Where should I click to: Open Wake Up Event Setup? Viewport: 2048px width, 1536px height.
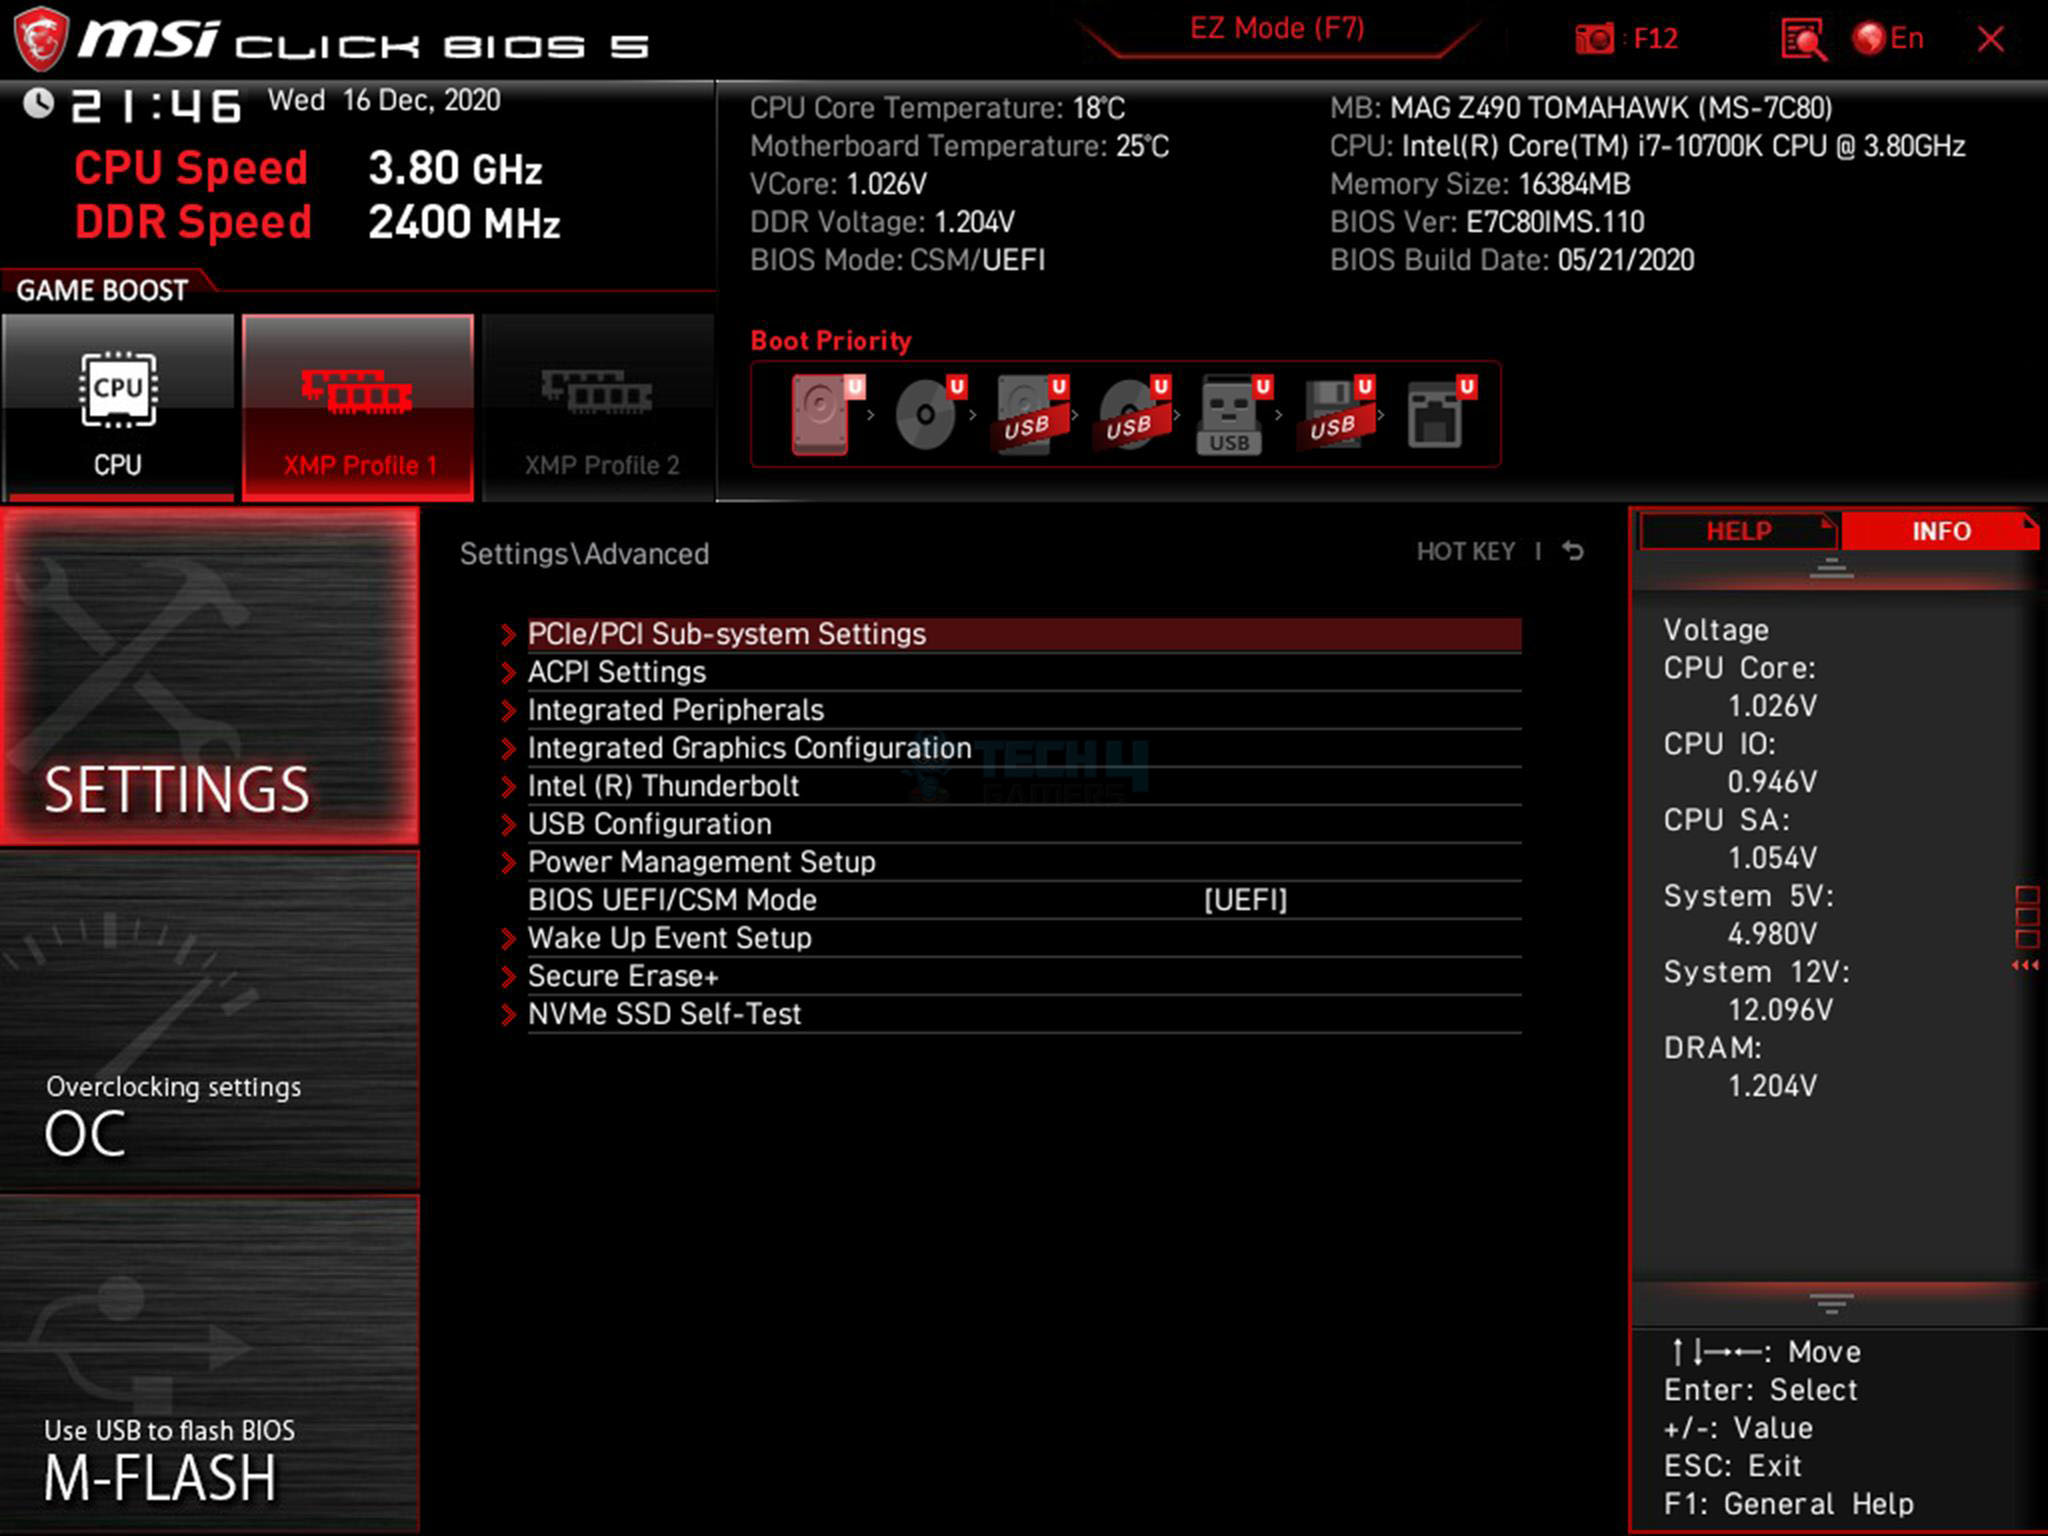coord(1012,938)
